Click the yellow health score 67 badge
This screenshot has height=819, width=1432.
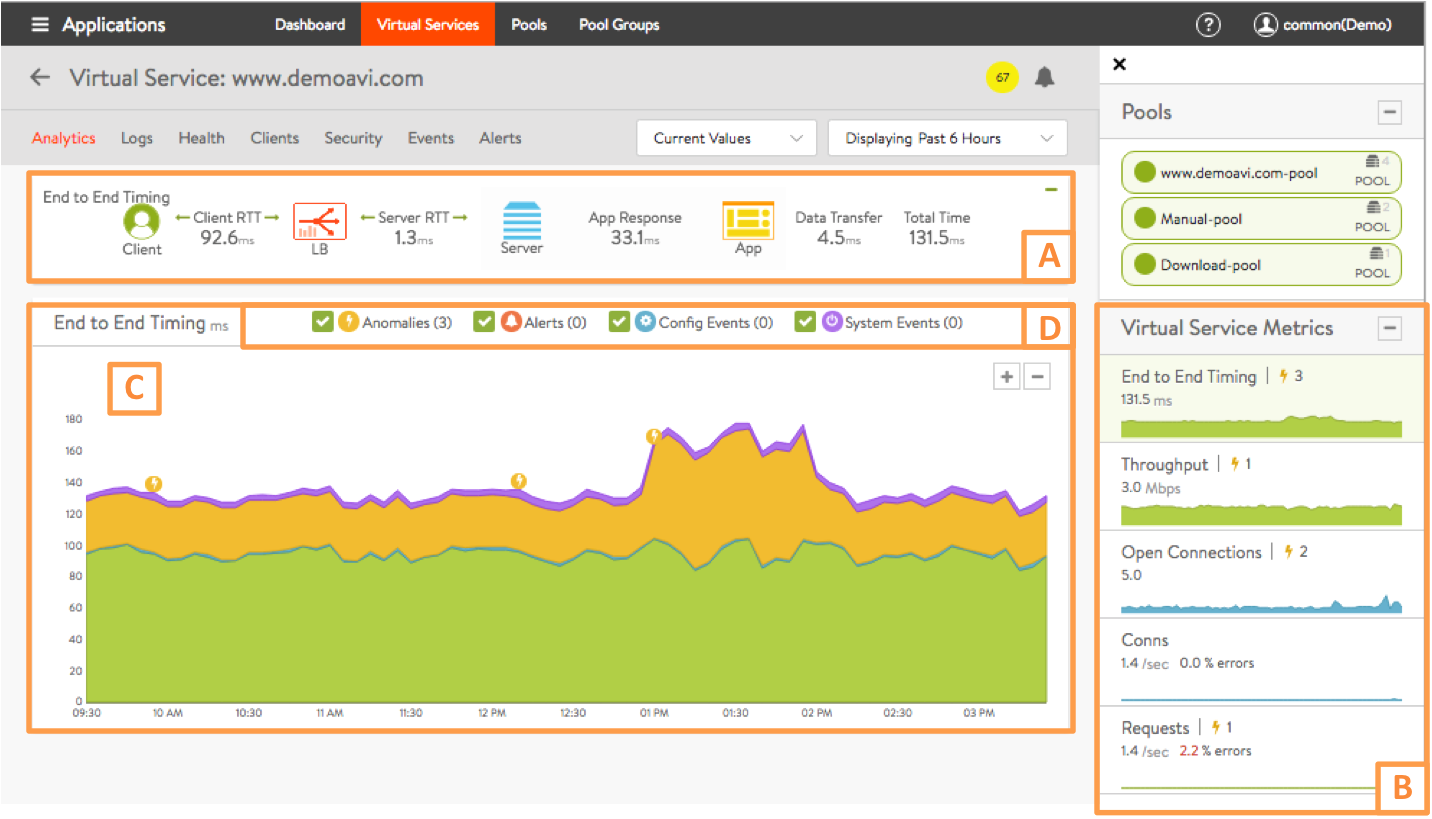coord(1002,77)
